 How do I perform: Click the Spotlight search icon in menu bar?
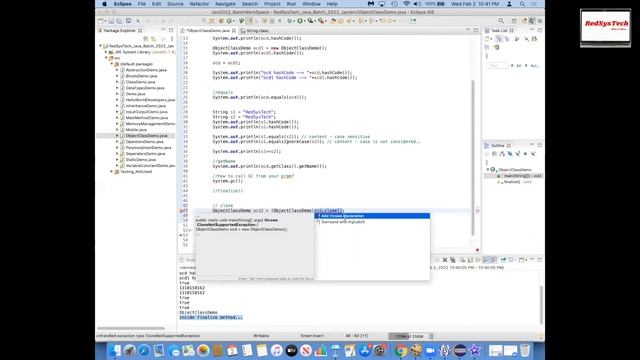[x=522, y=4]
